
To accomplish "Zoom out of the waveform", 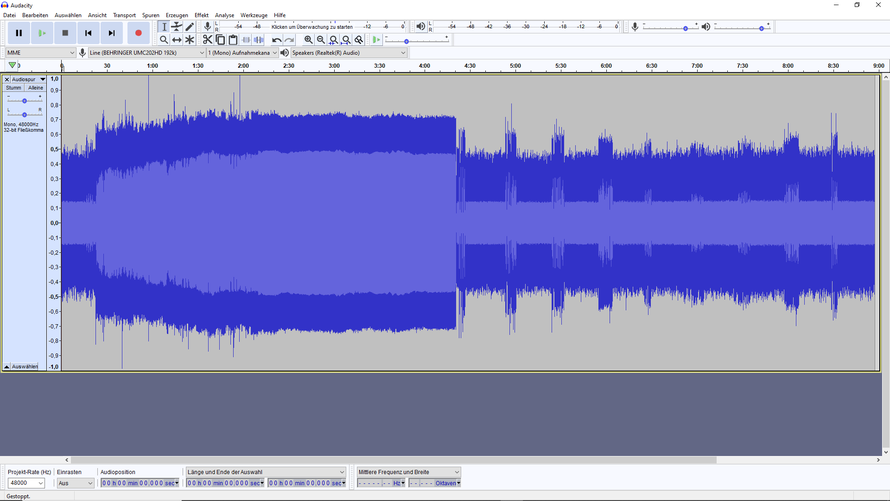I will click(321, 40).
